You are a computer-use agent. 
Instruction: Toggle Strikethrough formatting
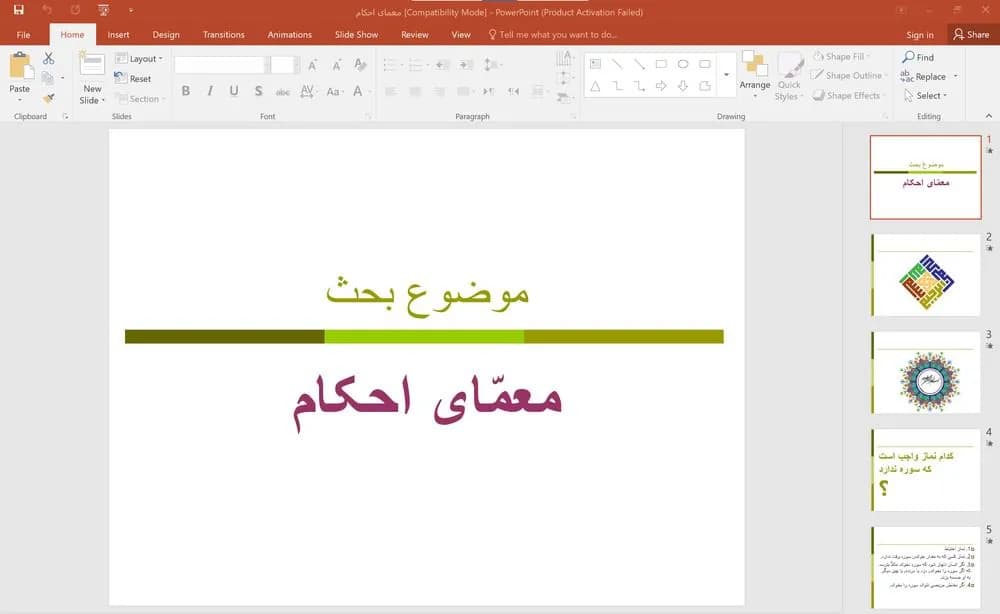283,92
